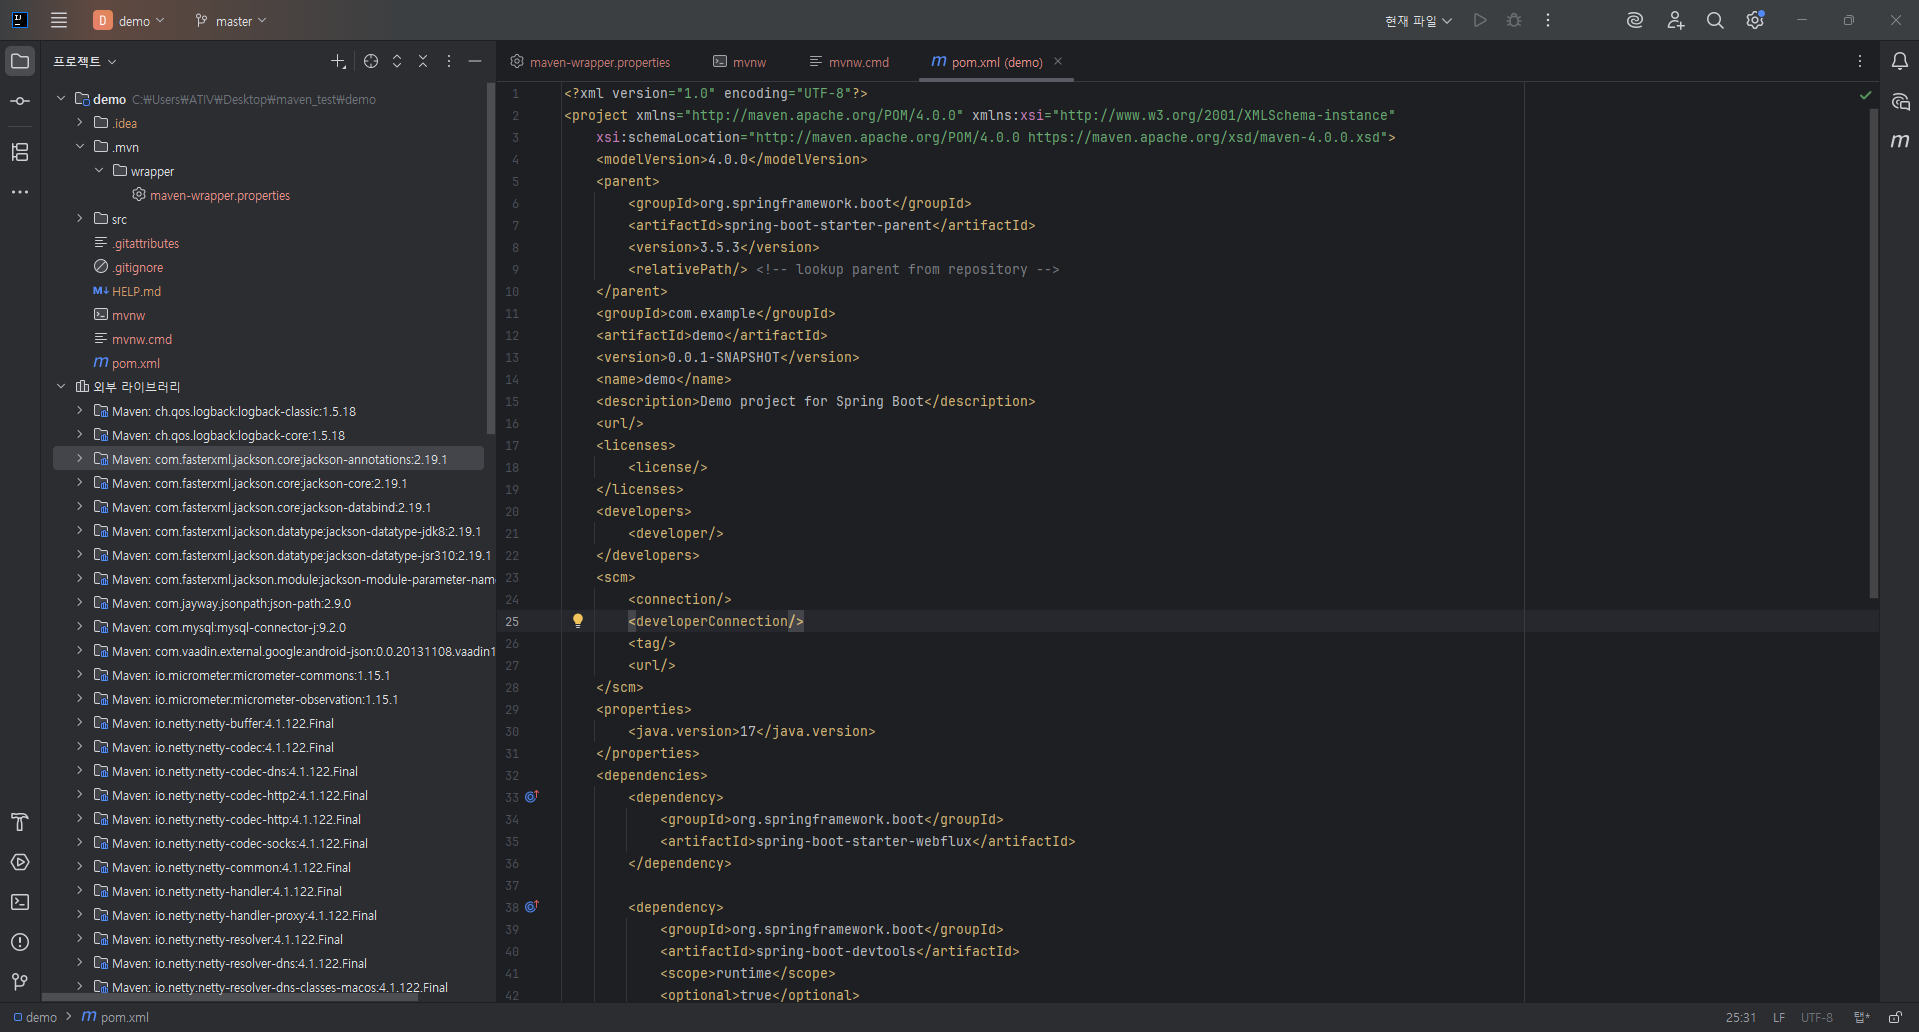Change LF line separator in status bar
The image size is (1919, 1032).
[x=1779, y=1017]
